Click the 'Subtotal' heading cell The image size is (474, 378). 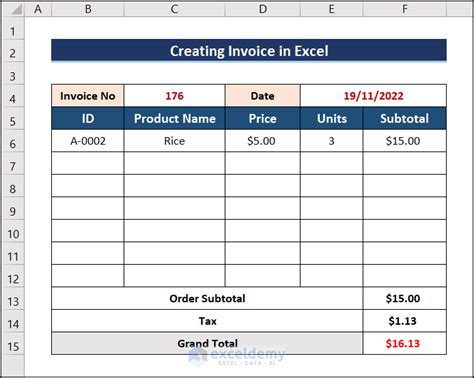(405, 118)
